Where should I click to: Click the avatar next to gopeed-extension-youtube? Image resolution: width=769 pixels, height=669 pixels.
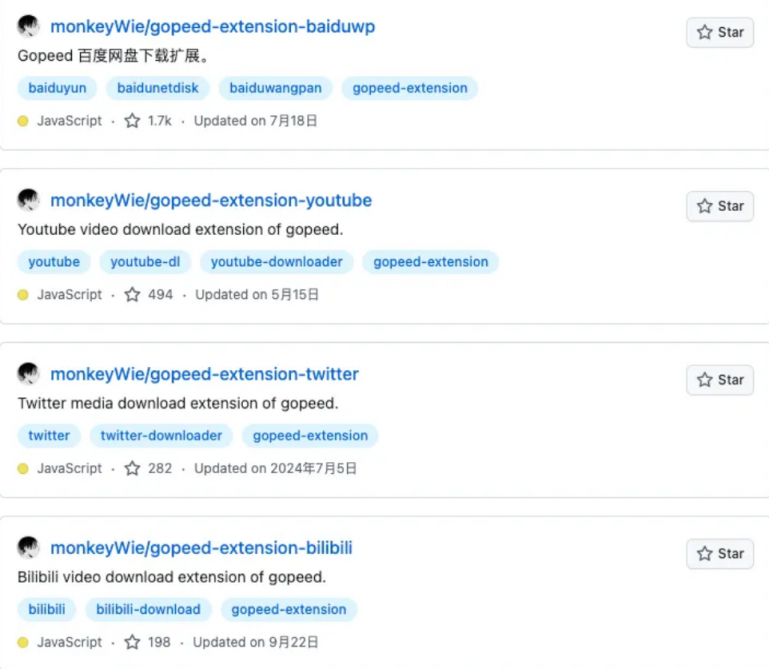[29, 200]
